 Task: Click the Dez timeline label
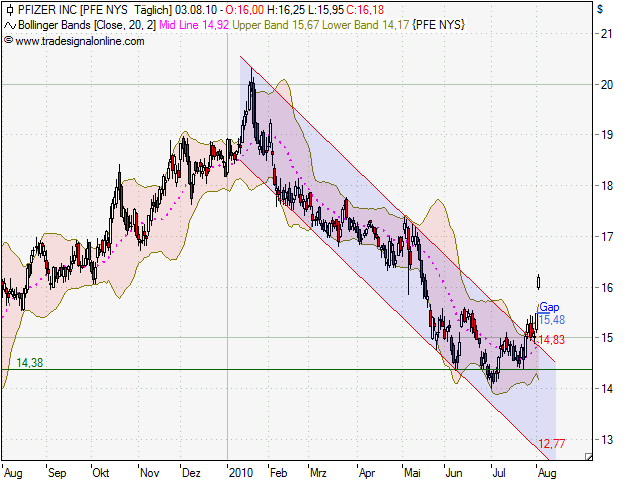click(191, 473)
